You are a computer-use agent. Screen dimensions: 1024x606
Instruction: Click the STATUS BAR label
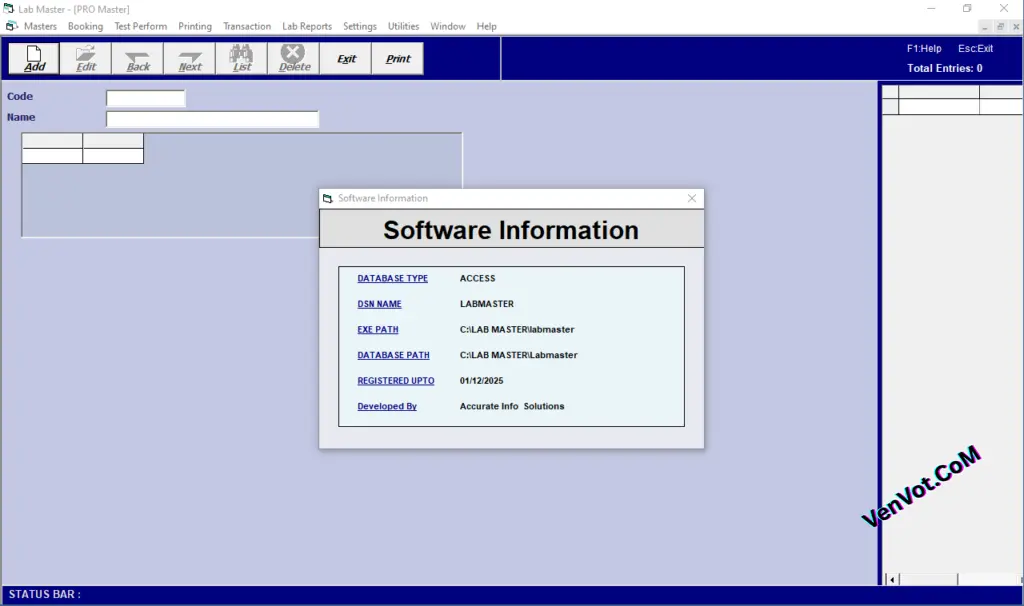pyautogui.click(x=44, y=594)
